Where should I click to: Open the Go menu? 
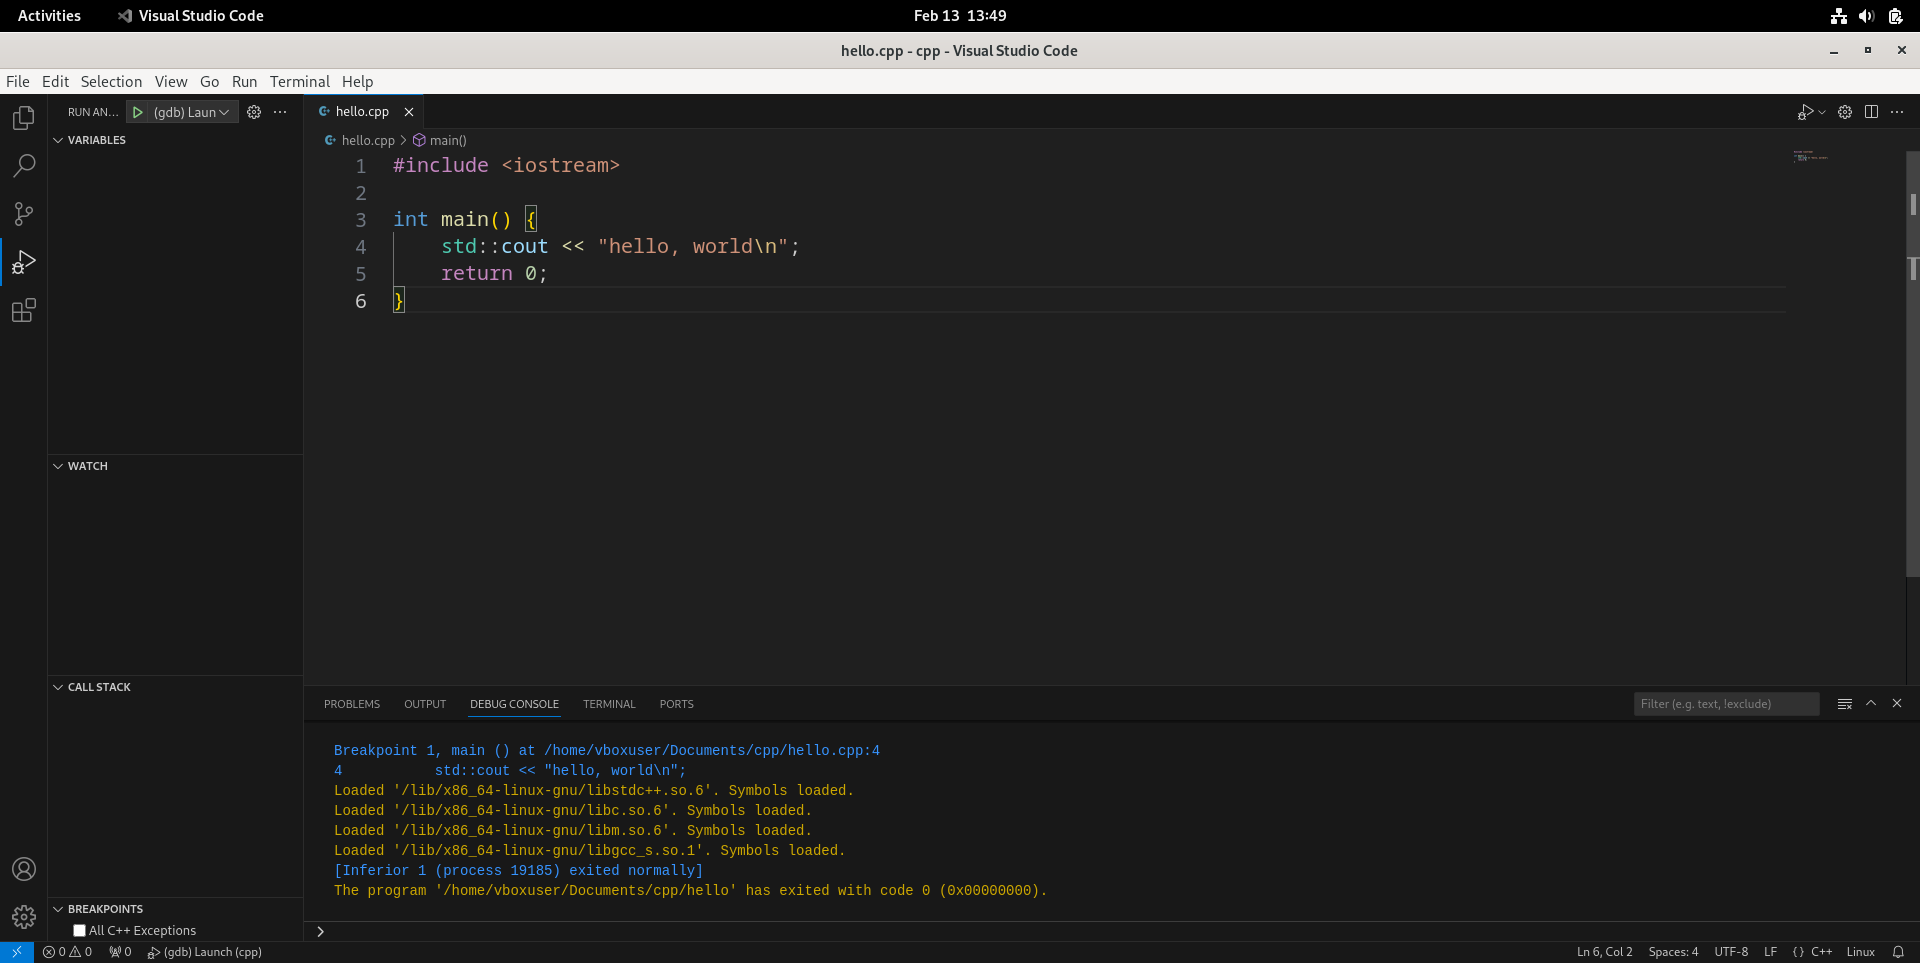(x=209, y=82)
